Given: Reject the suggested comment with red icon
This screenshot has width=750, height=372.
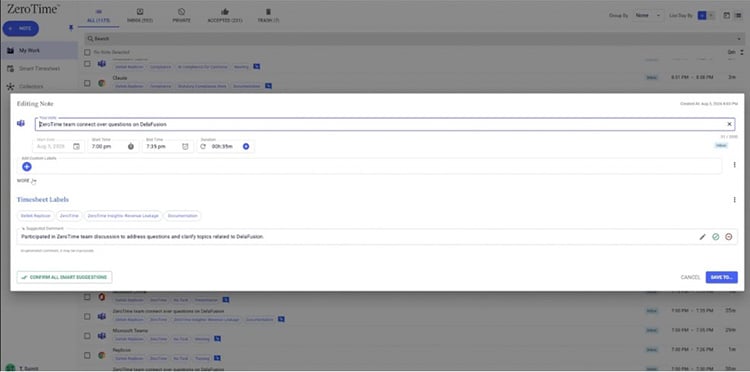Looking at the screenshot, I should coord(728,237).
